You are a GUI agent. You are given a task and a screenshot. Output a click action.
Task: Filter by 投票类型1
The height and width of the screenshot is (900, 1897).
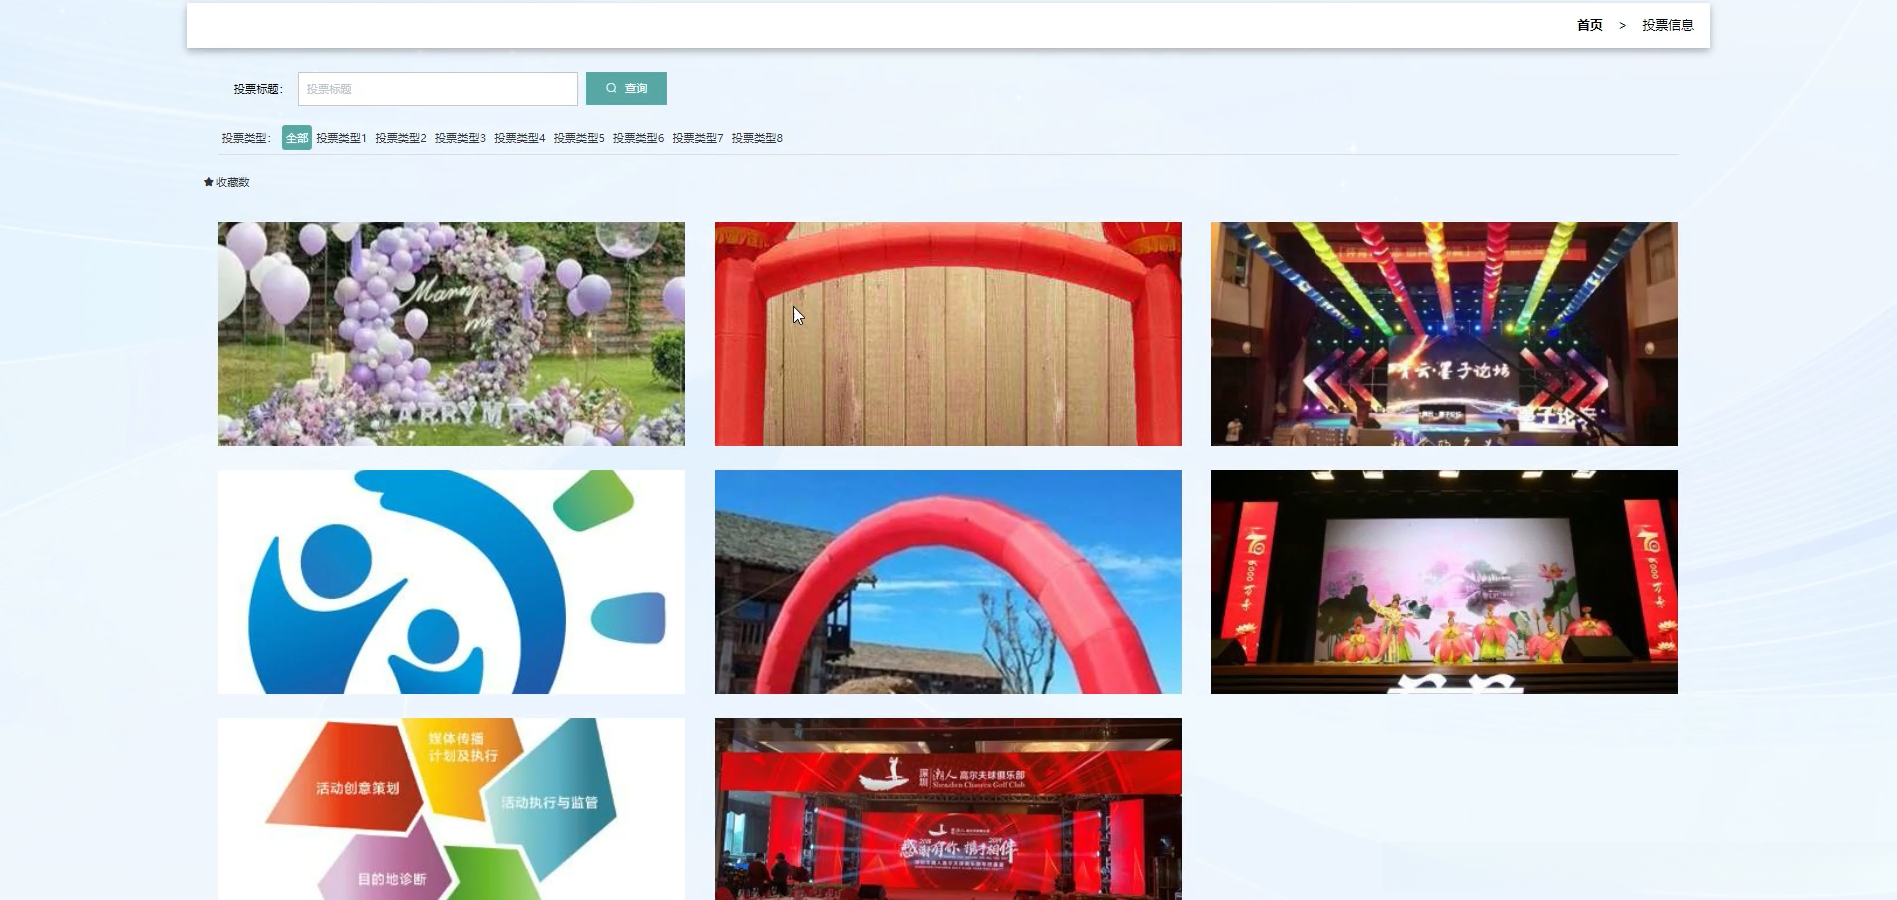click(x=342, y=138)
